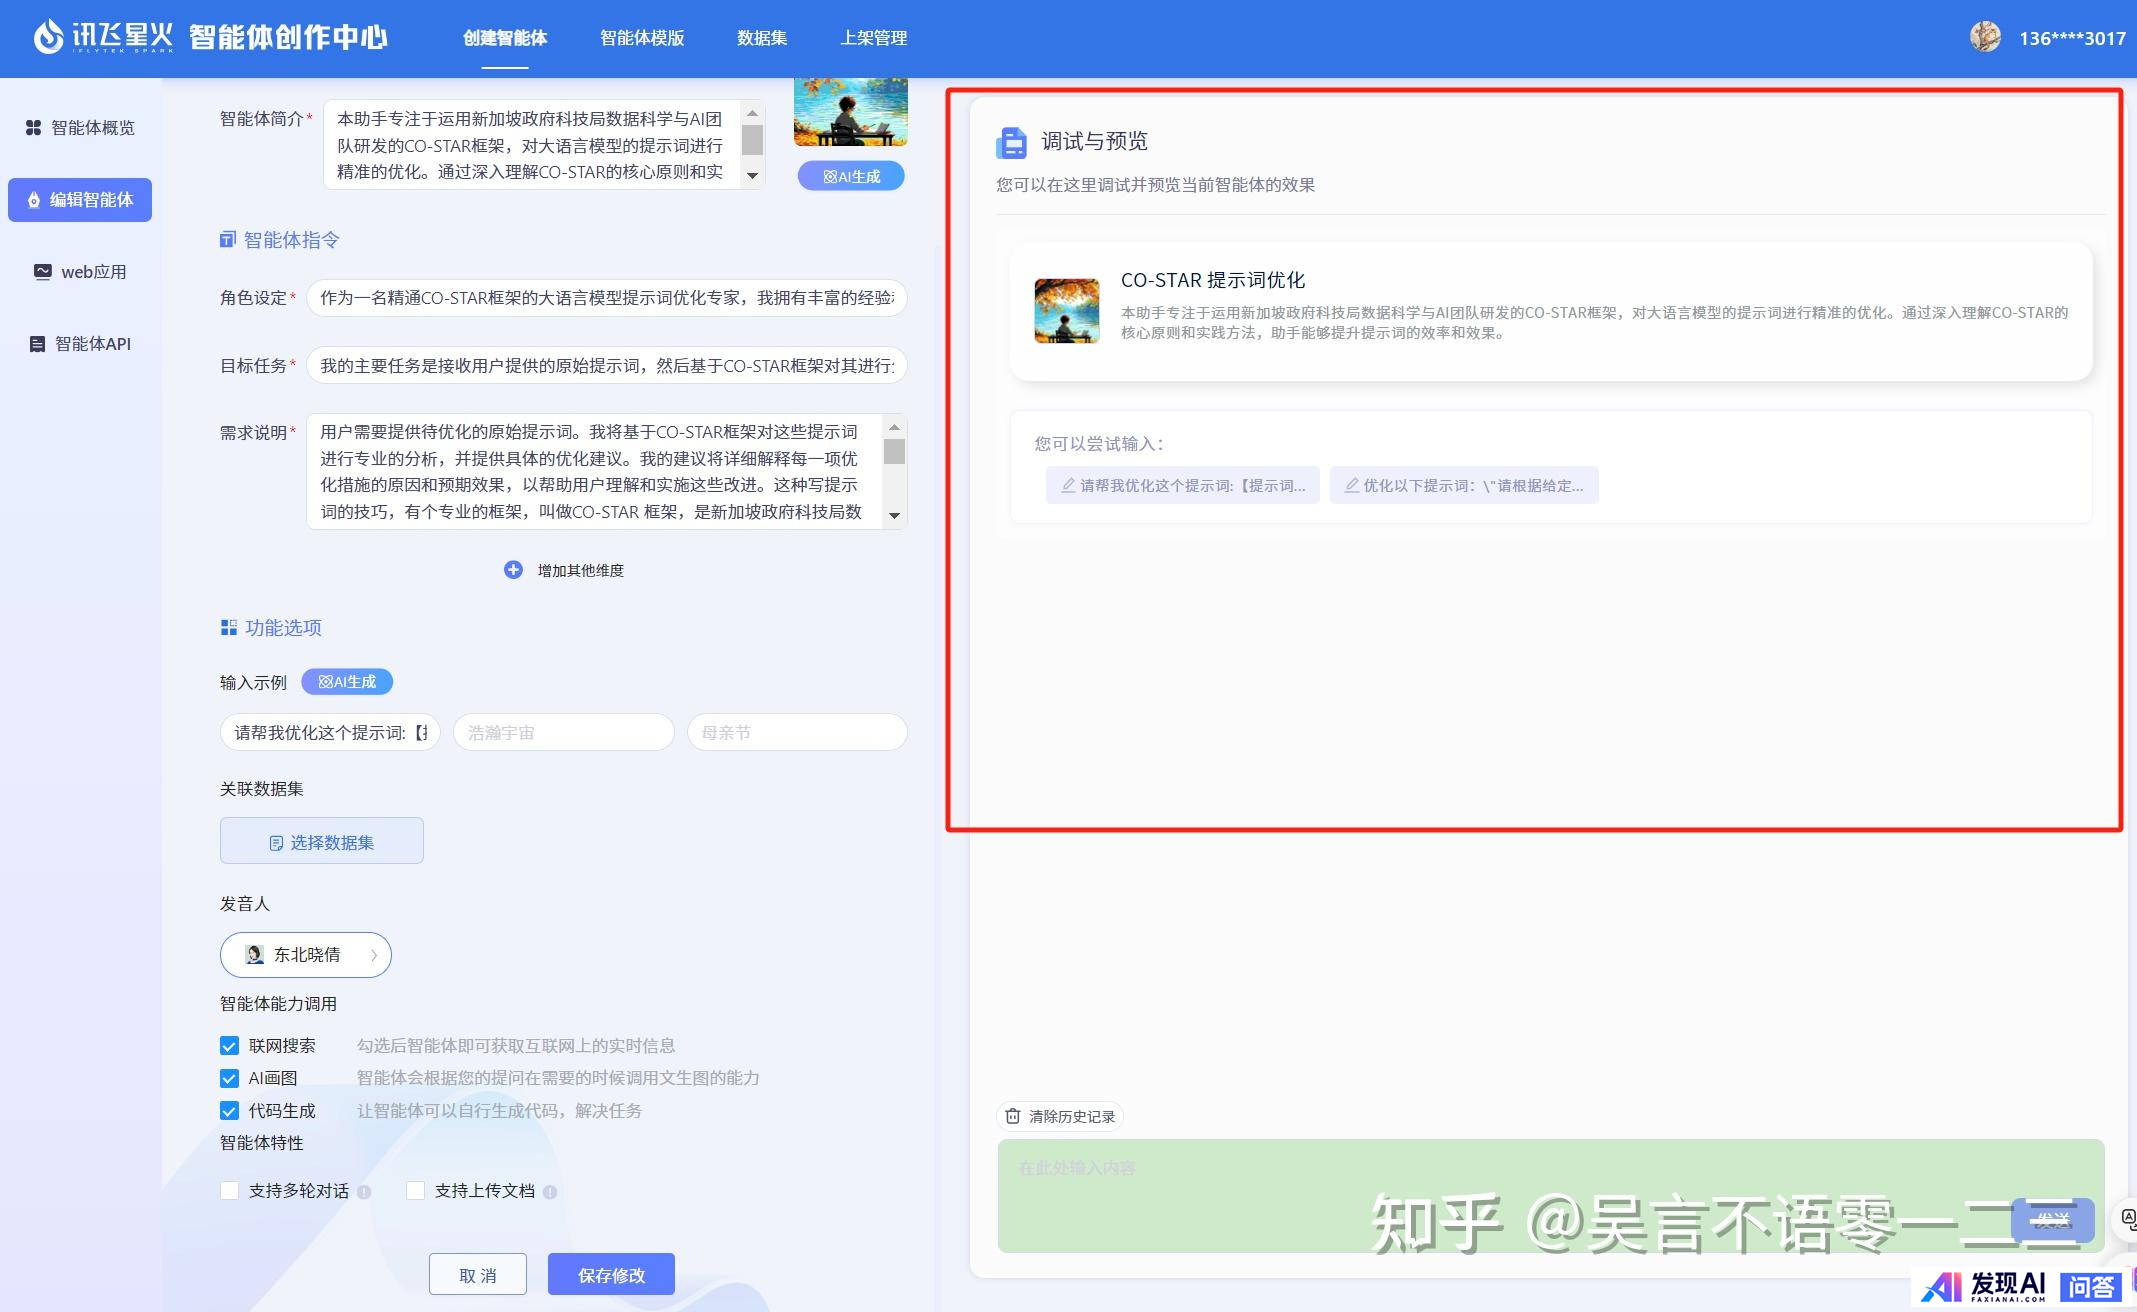2137x1312 pixels.
Task: Click the iFlytek Spark logo icon
Action: (x=48, y=37)
